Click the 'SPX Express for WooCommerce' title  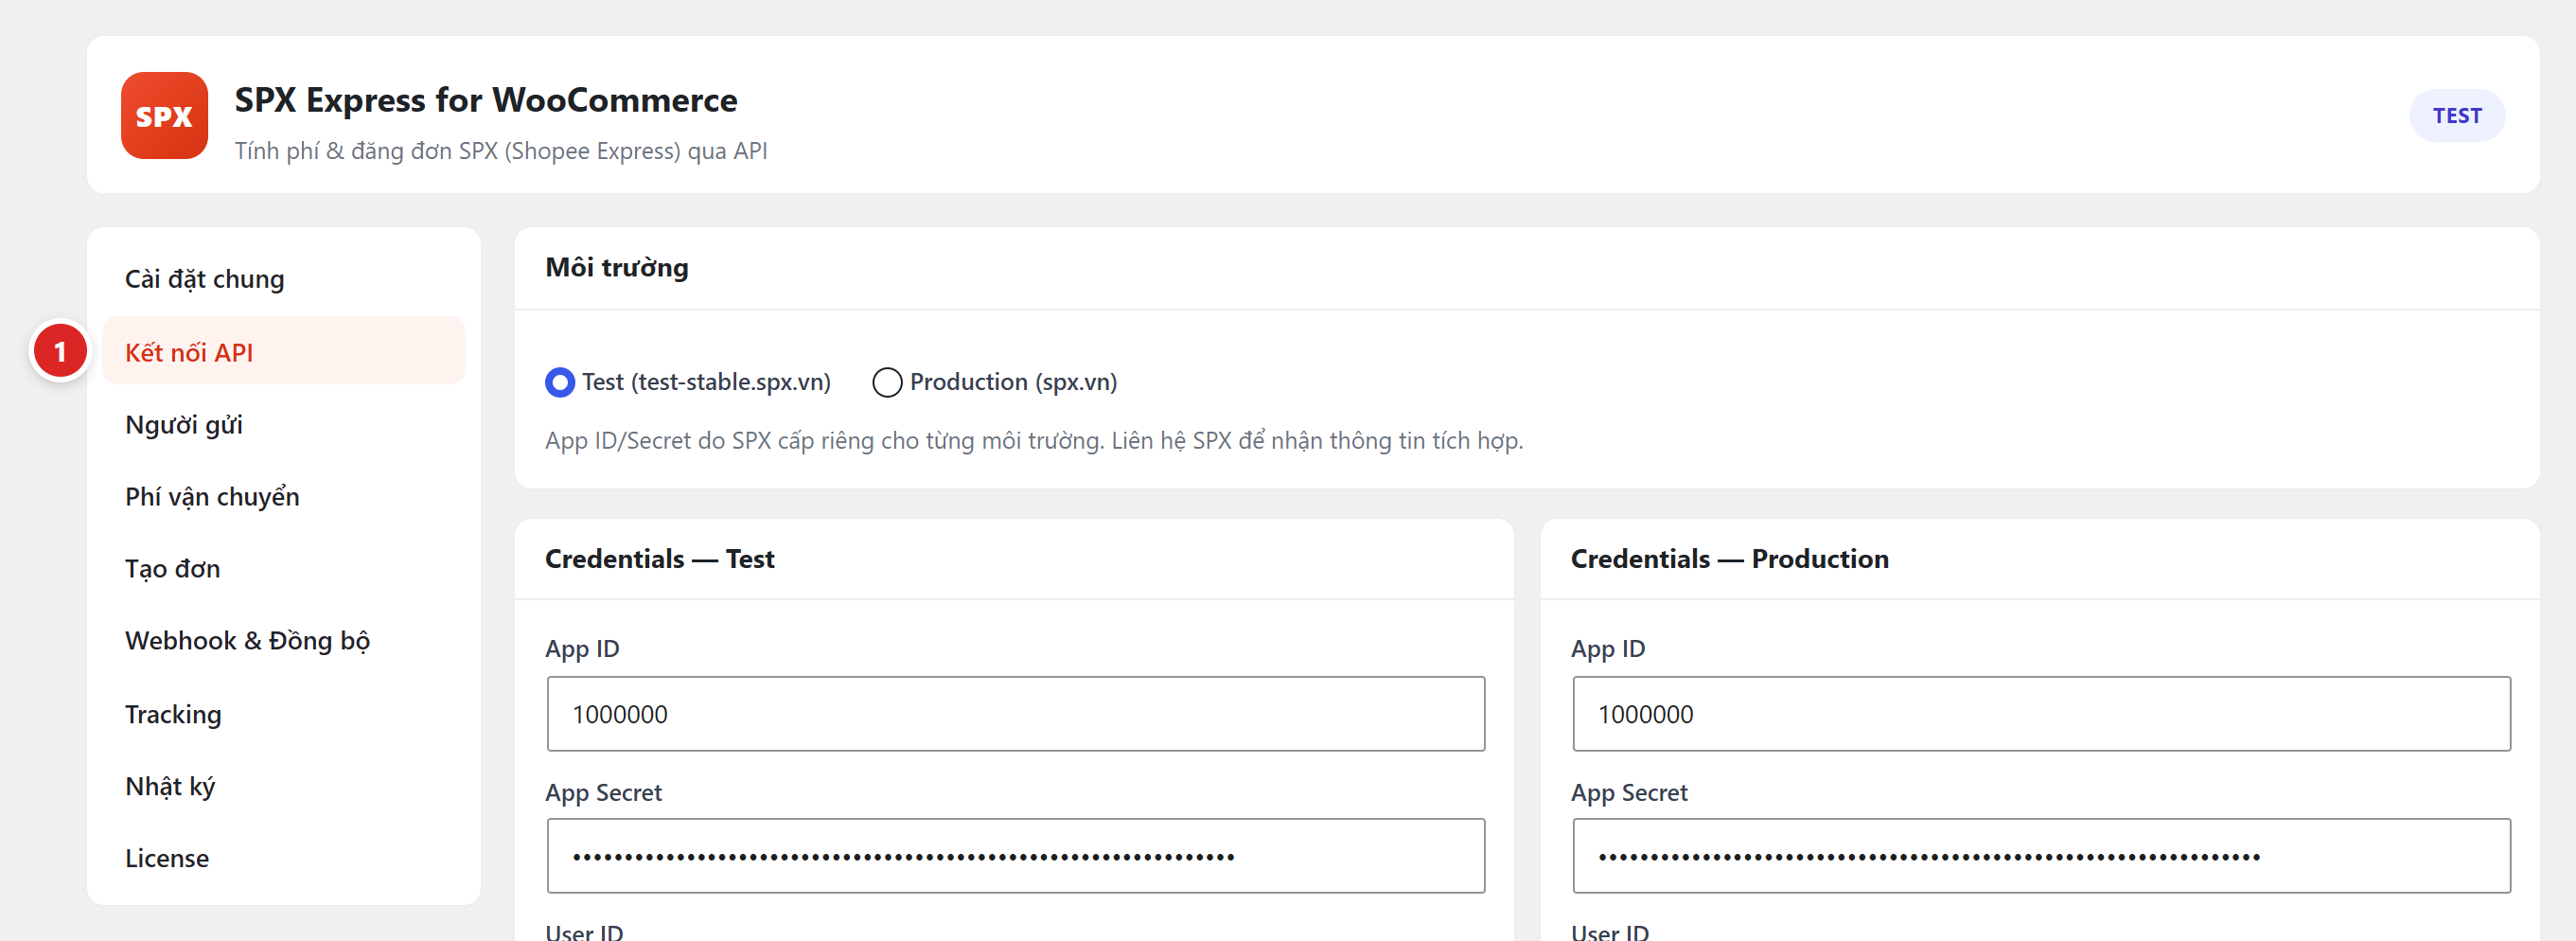pyautogui.click(x=486, y=100)
